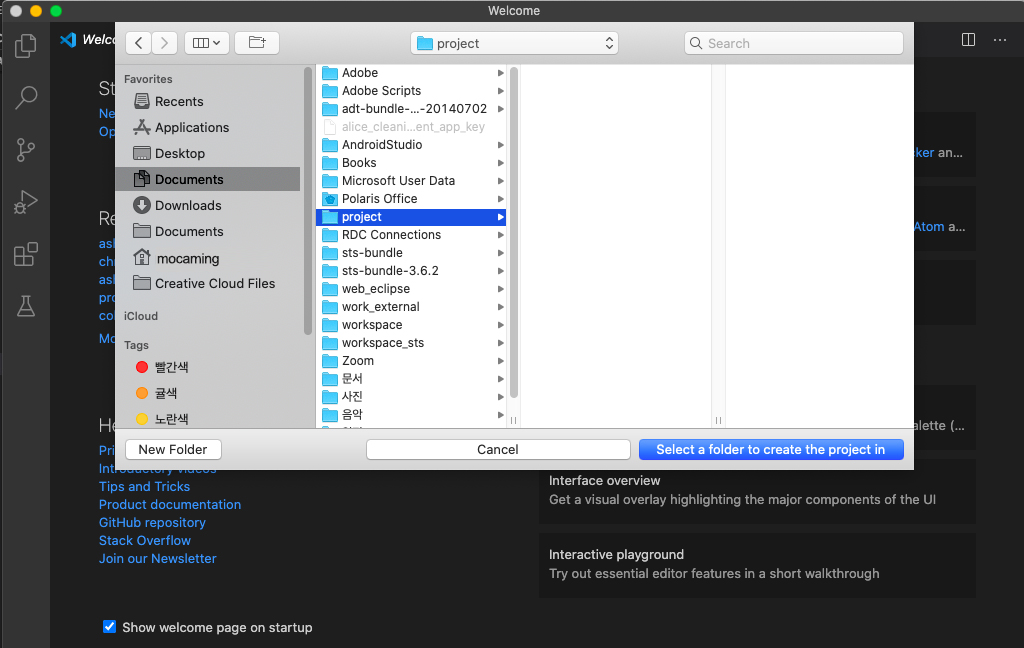Screen dimensions: 1024x648
Task: Open the Search view in VS Code
Action: (25, 97)
